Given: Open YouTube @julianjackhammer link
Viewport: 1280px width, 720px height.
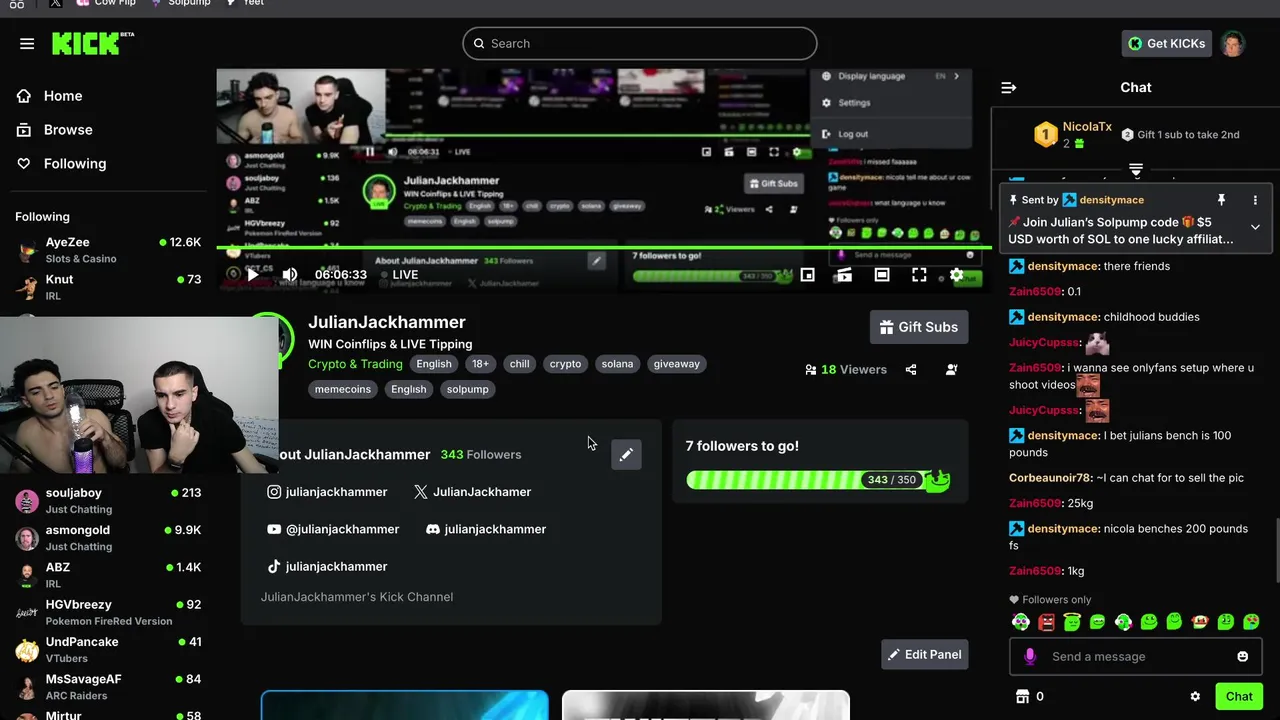Looking at the screenshot, I should click(333, 529).
